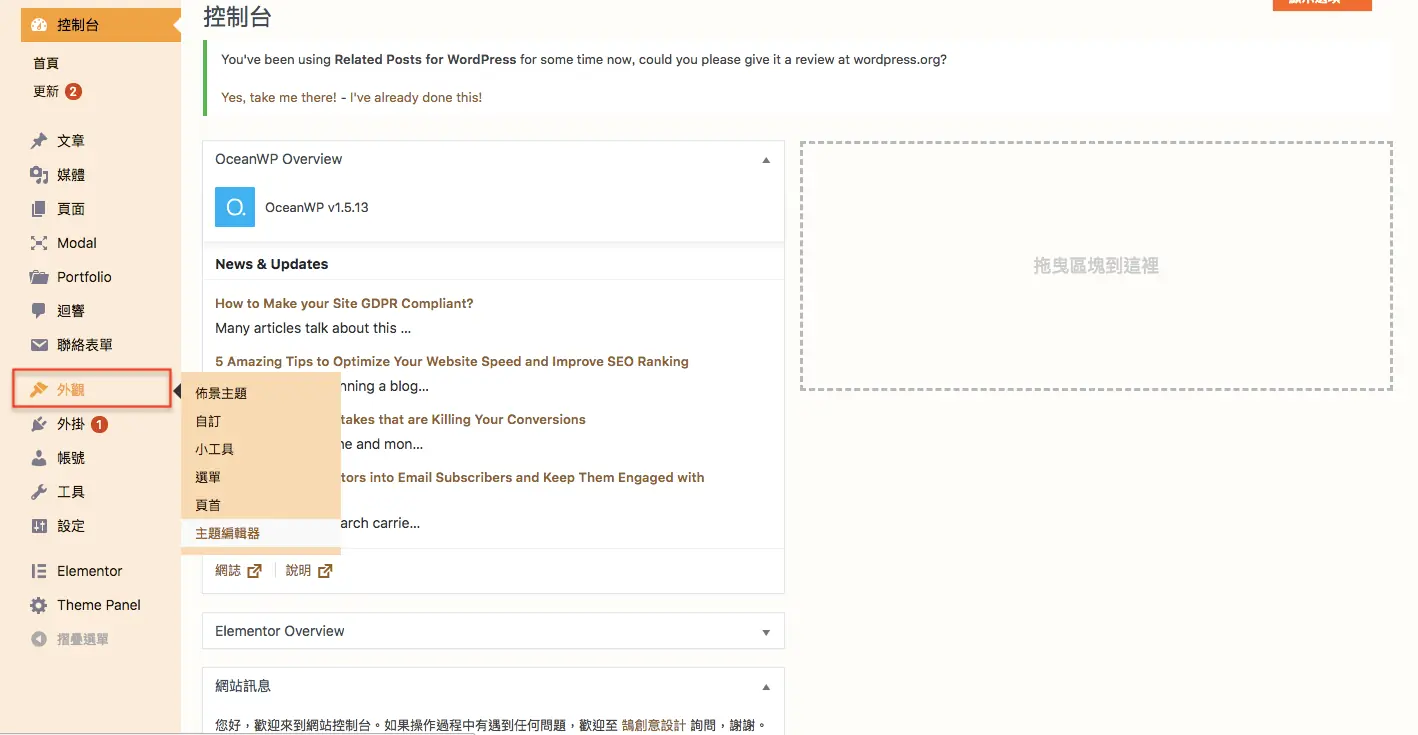Viewport: 1418px width, 735px height.
Task: Click the wrench icon for 工具
Action: coord(39,492)
